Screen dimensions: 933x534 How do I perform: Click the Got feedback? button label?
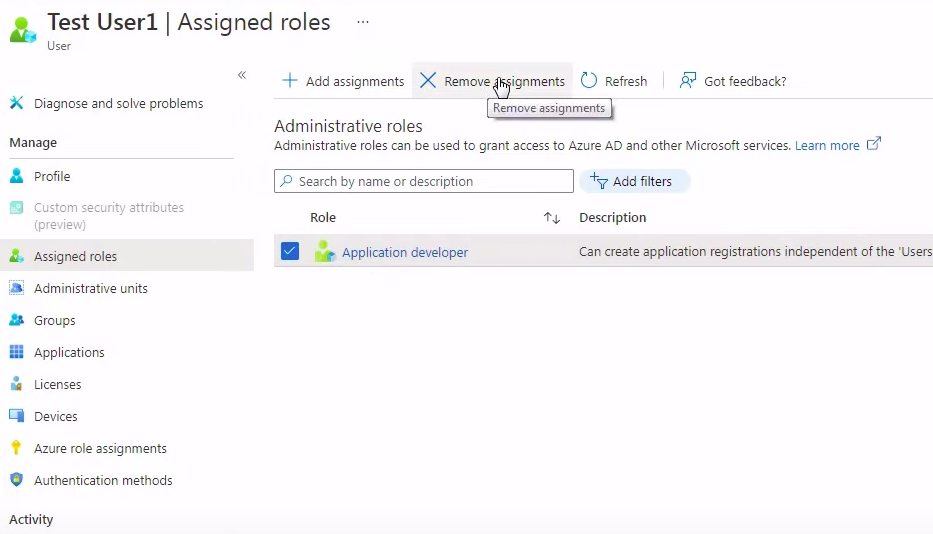tap(745, 81)
